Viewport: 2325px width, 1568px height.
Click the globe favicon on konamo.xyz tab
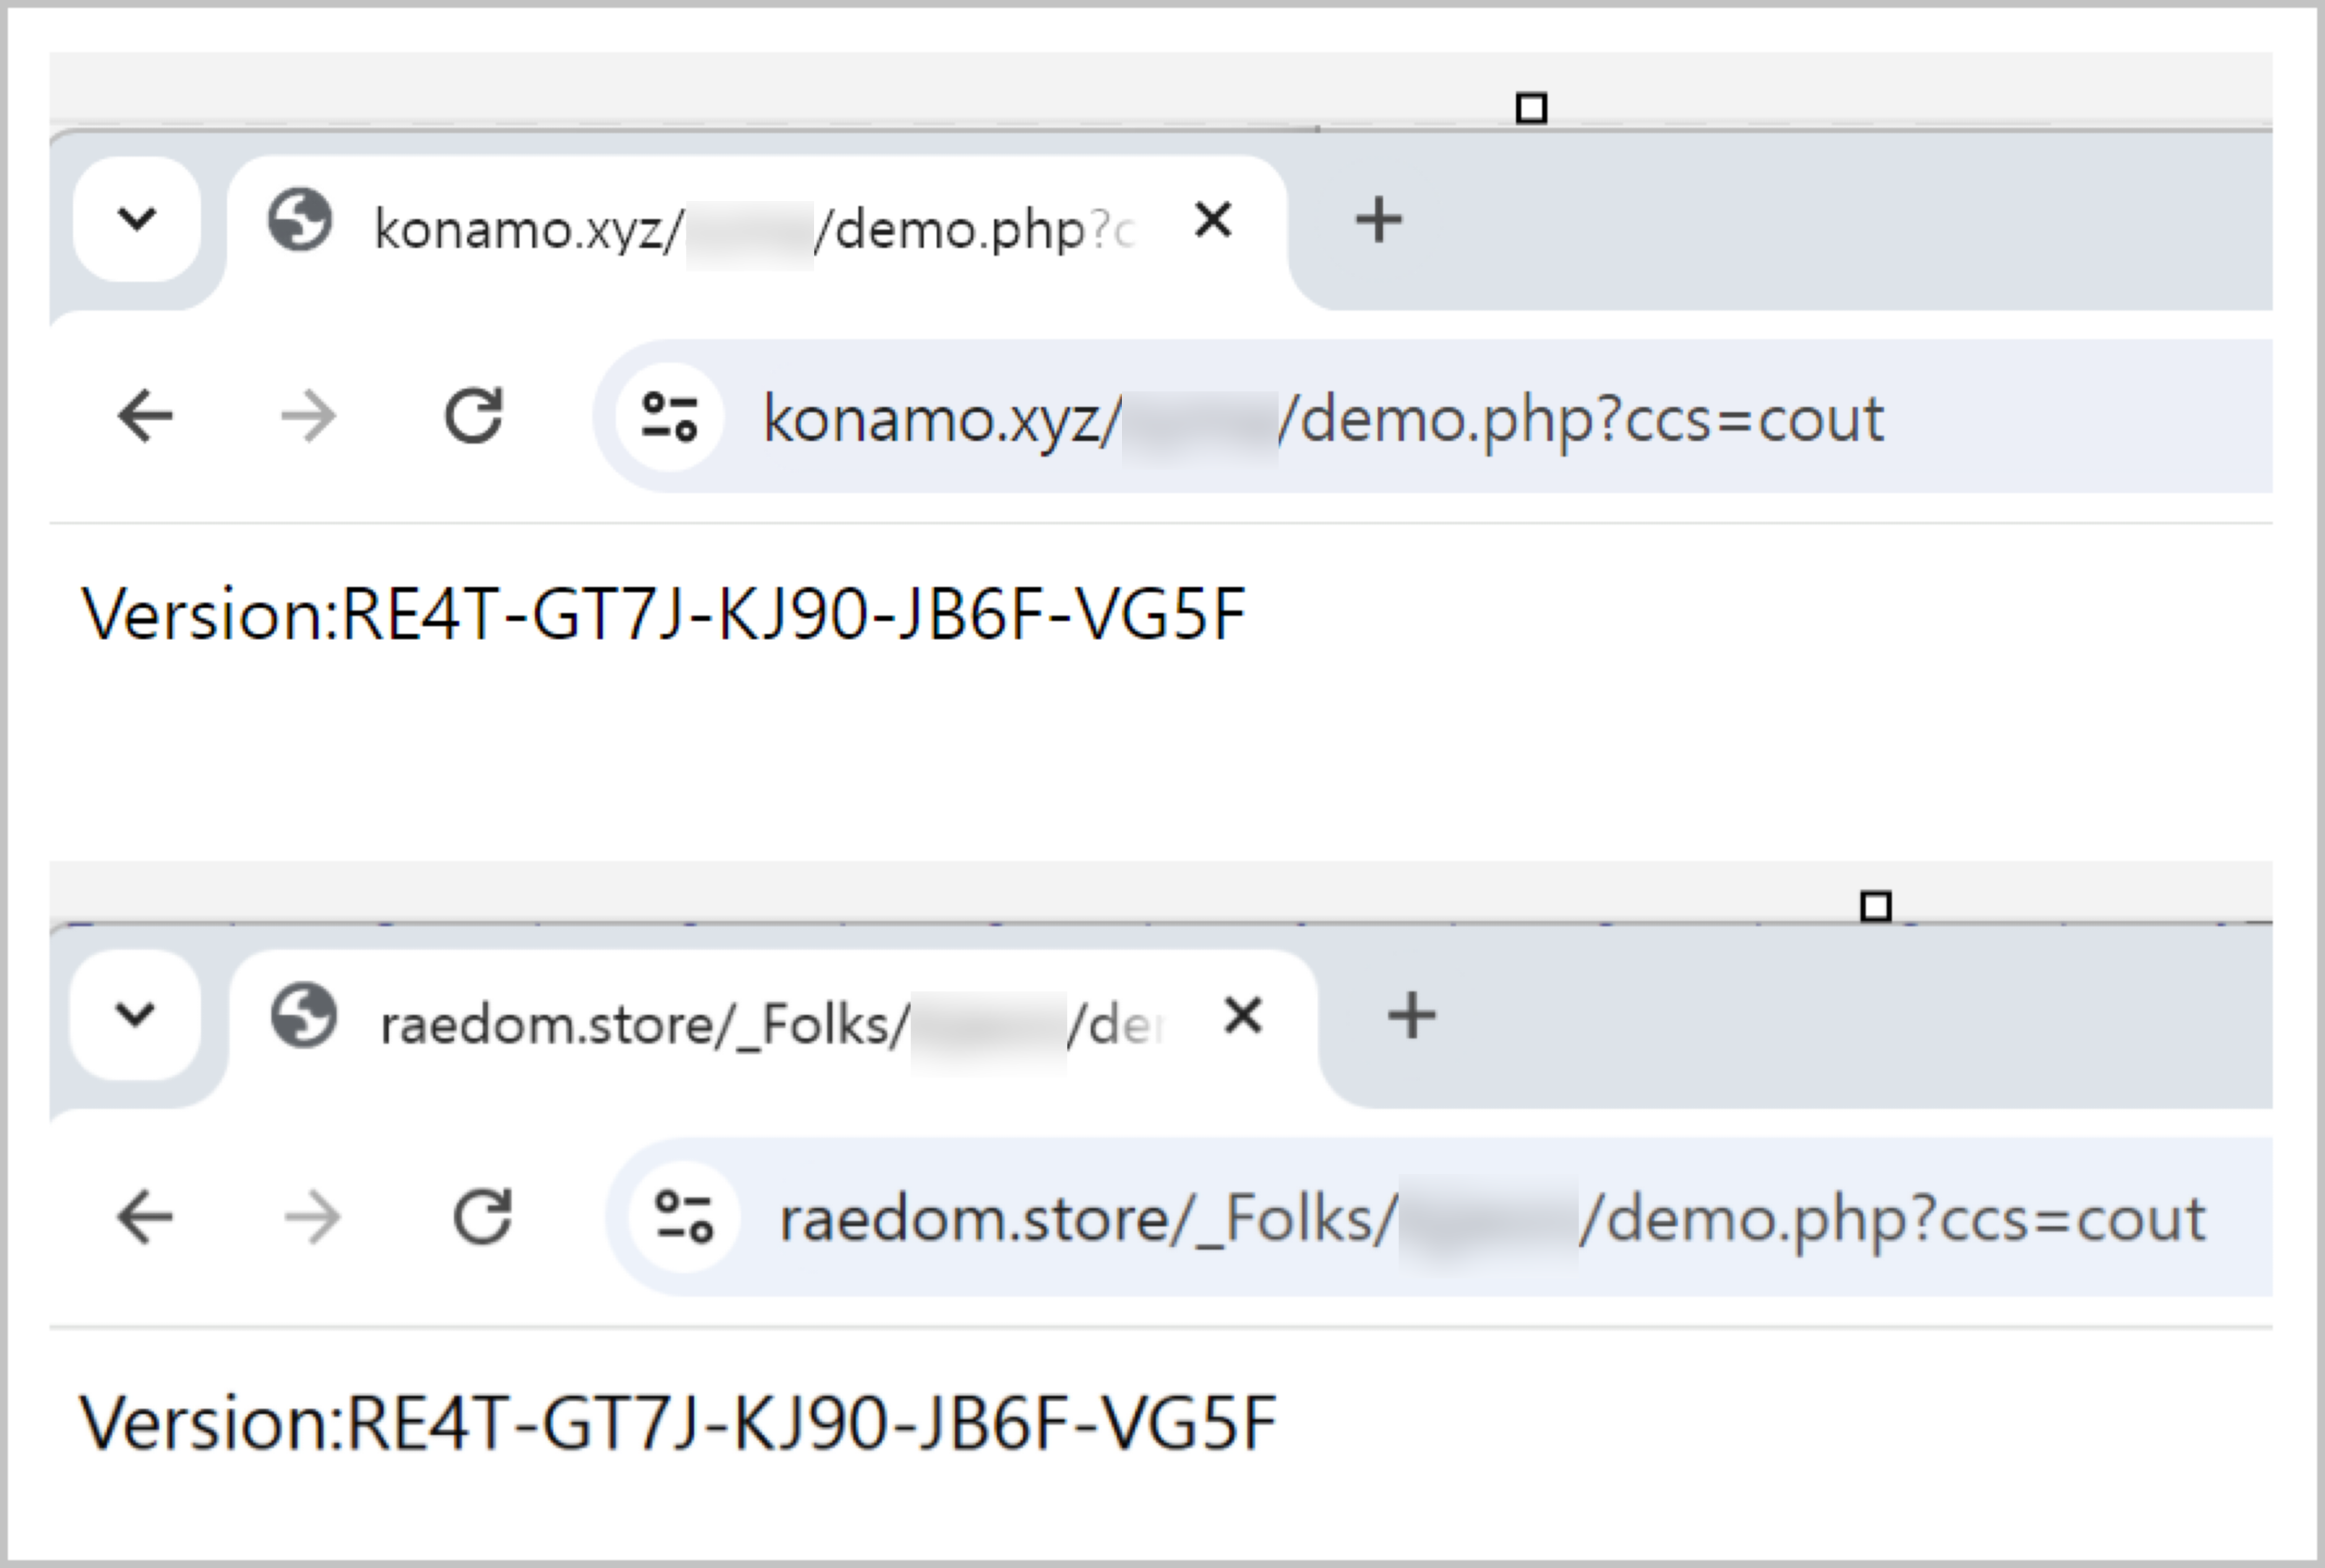tap(299, 220)
